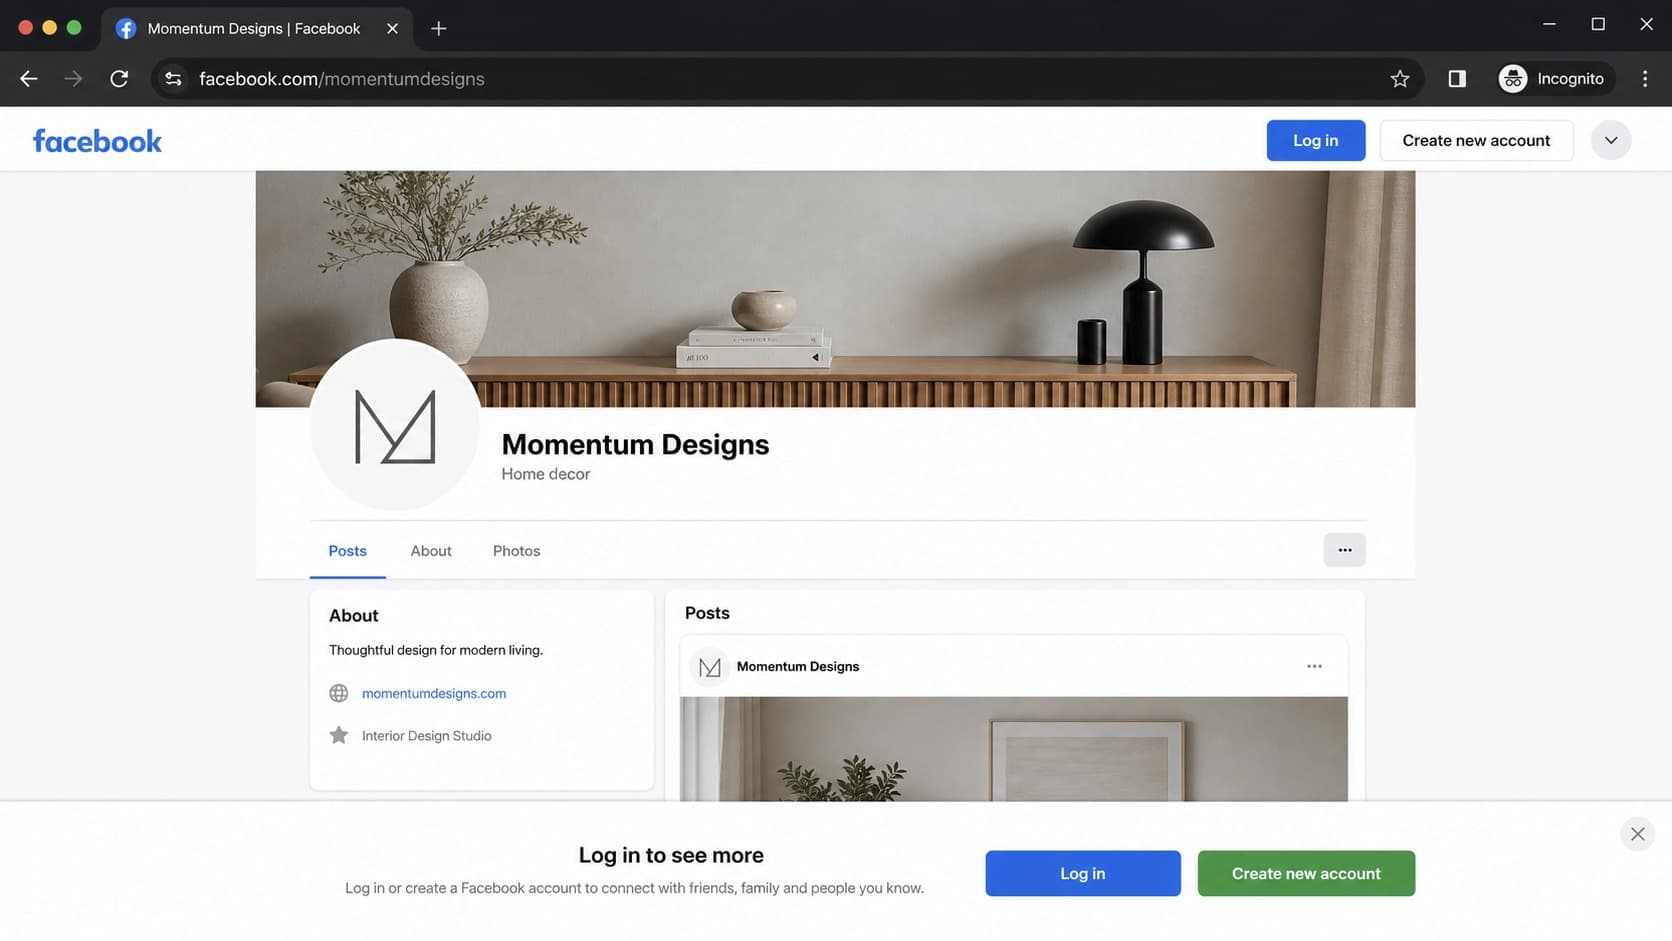
Task: Click the Facebook favicon on the tab
Action: click(126, 29)
